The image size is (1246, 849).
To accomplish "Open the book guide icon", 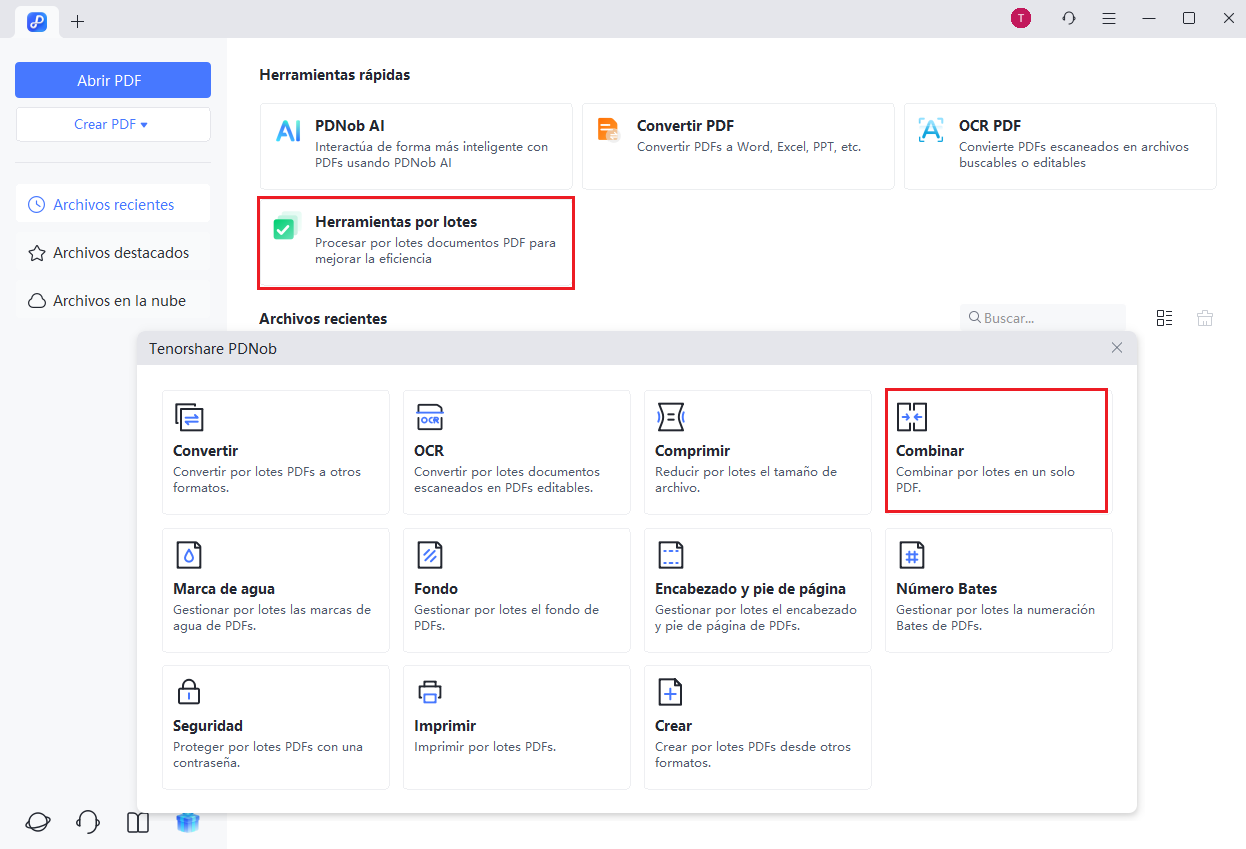I will coord(138,822).
